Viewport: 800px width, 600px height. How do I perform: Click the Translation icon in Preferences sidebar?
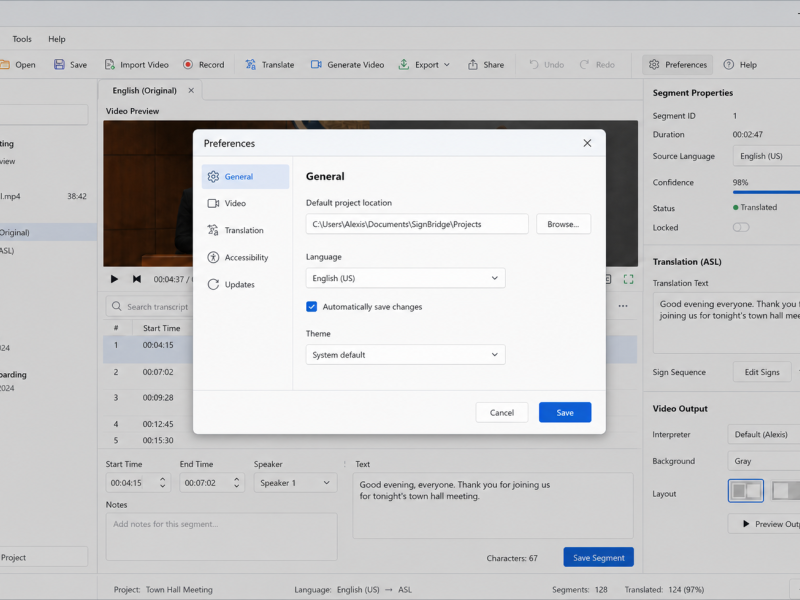[x=213, y=230]
